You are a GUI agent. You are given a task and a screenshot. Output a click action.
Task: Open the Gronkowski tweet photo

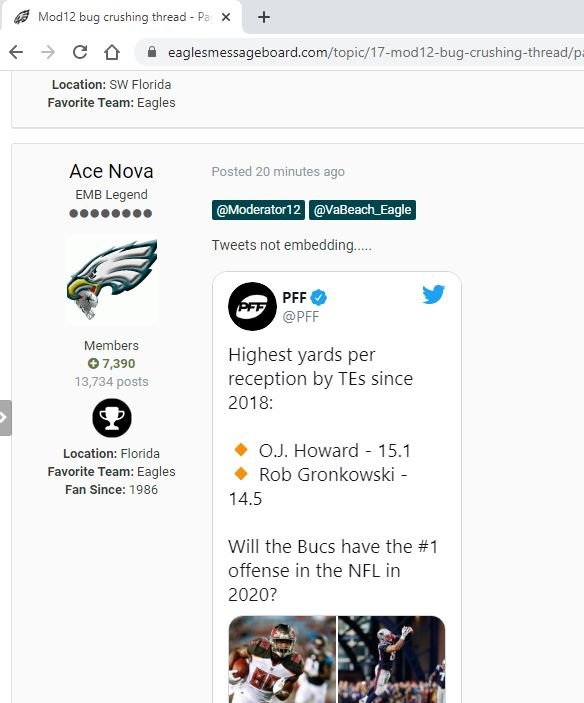[x=391, y=659]
